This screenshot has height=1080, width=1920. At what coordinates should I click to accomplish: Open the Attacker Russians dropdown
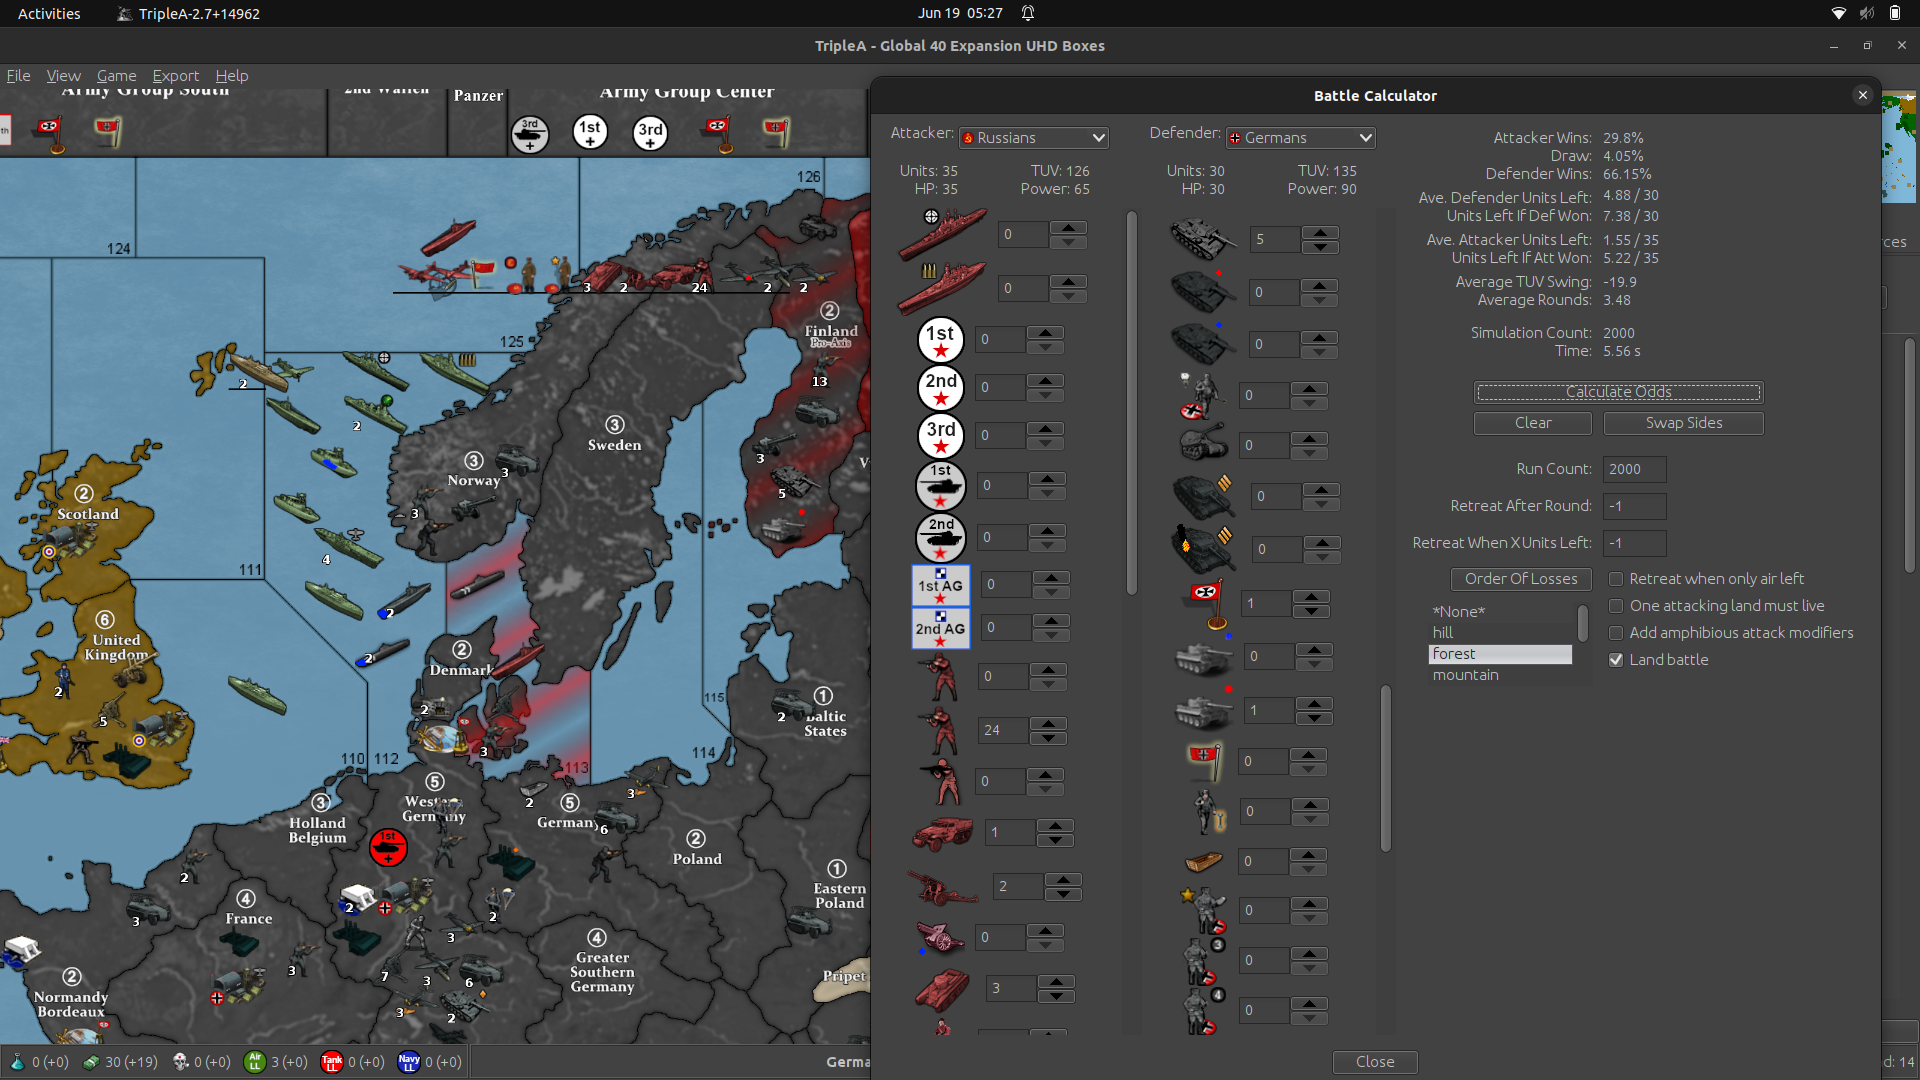1034,138
